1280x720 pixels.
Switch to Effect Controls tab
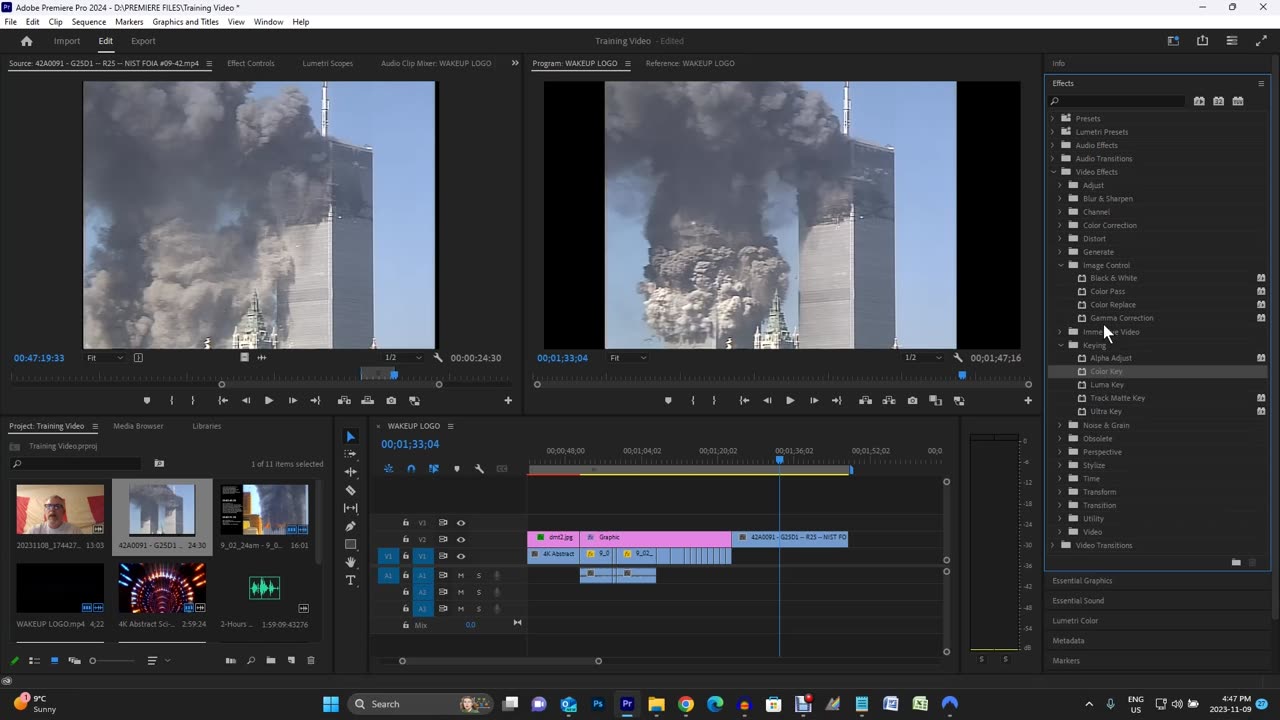tap(250, 63)
